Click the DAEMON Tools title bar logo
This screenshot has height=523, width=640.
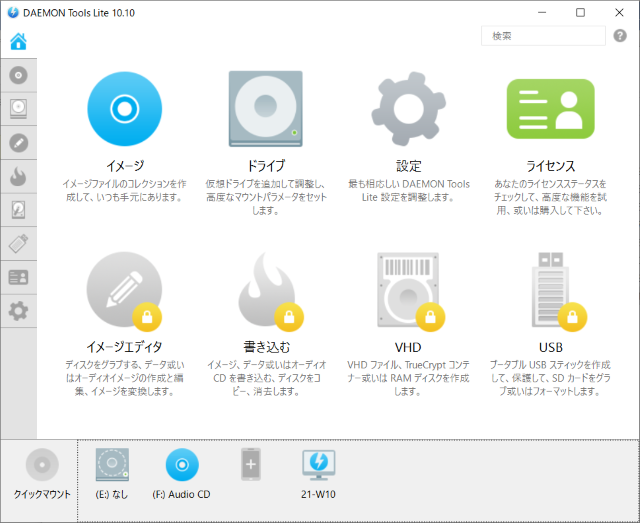tap(13, 13)
